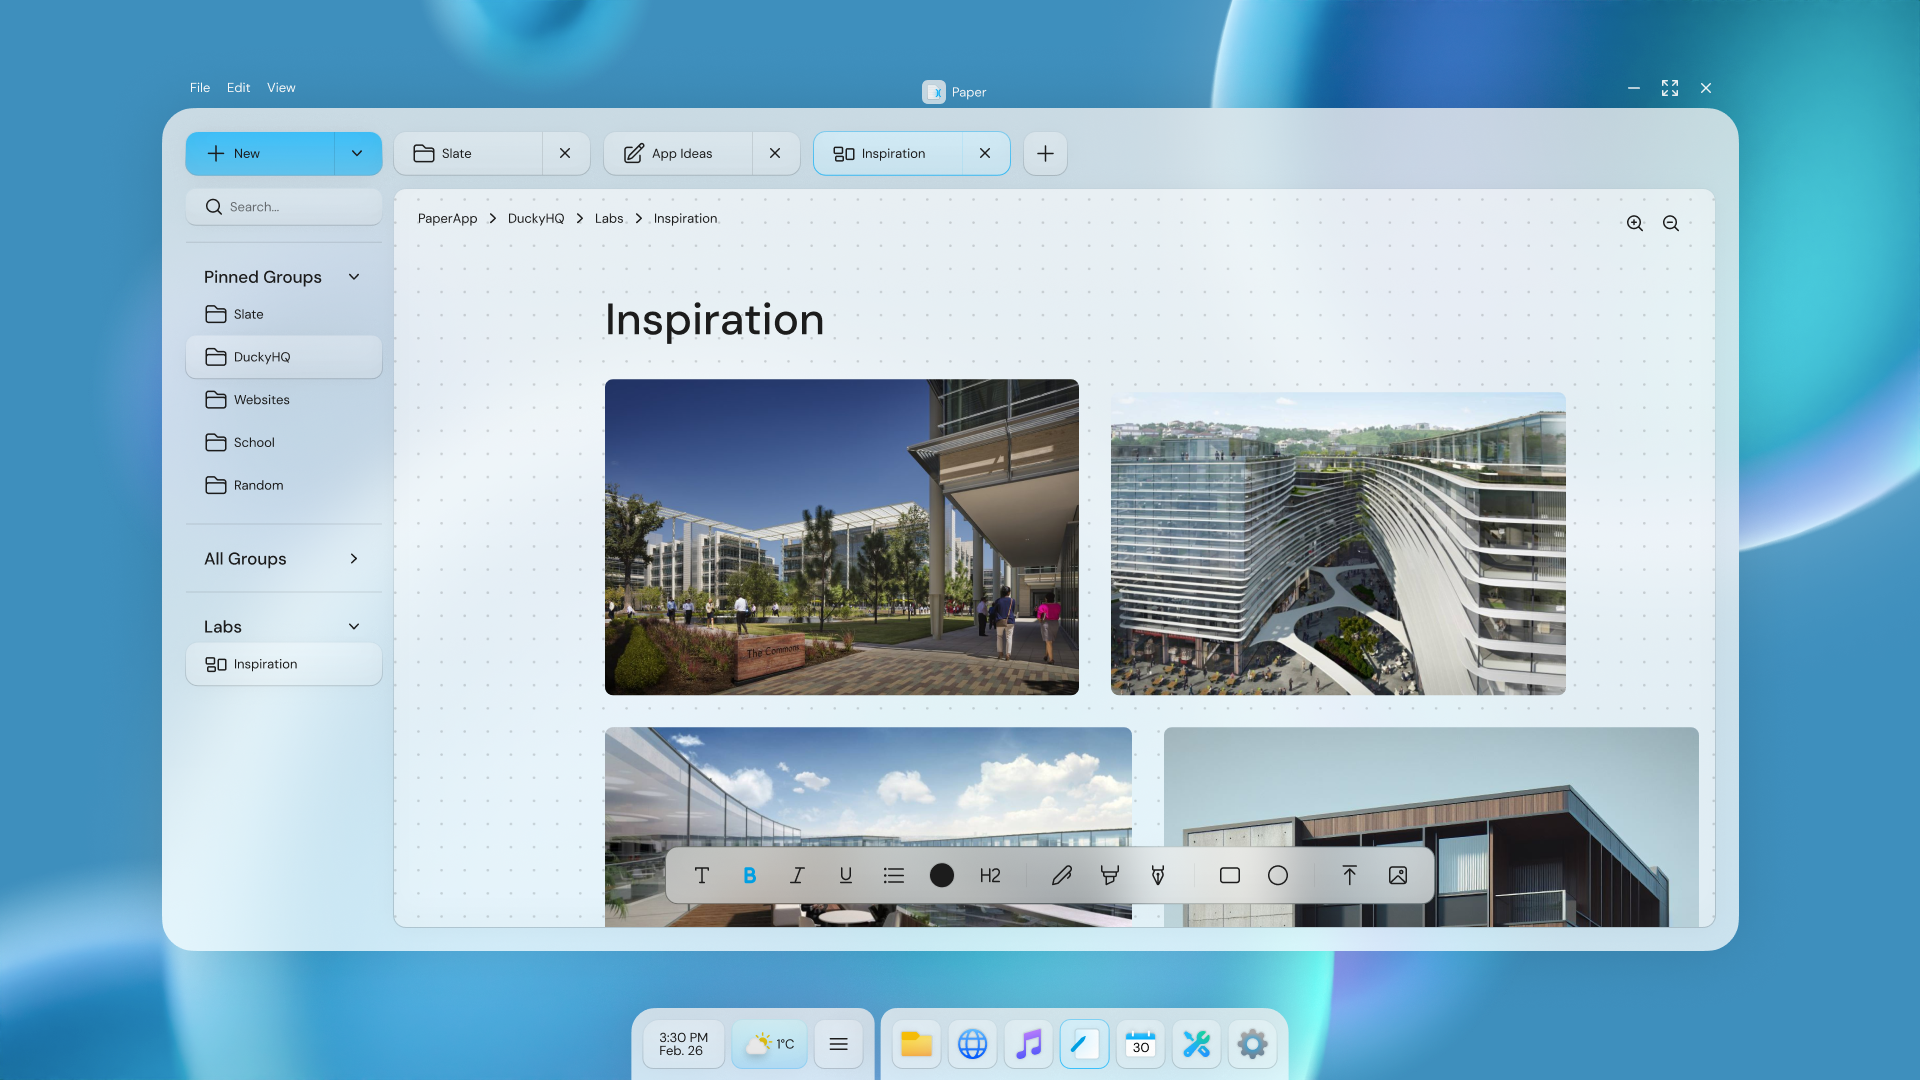Viewport: 1920px width, 1080px height.
Task: Select the Highlighter tool
Action: (x=1110, y=876)
